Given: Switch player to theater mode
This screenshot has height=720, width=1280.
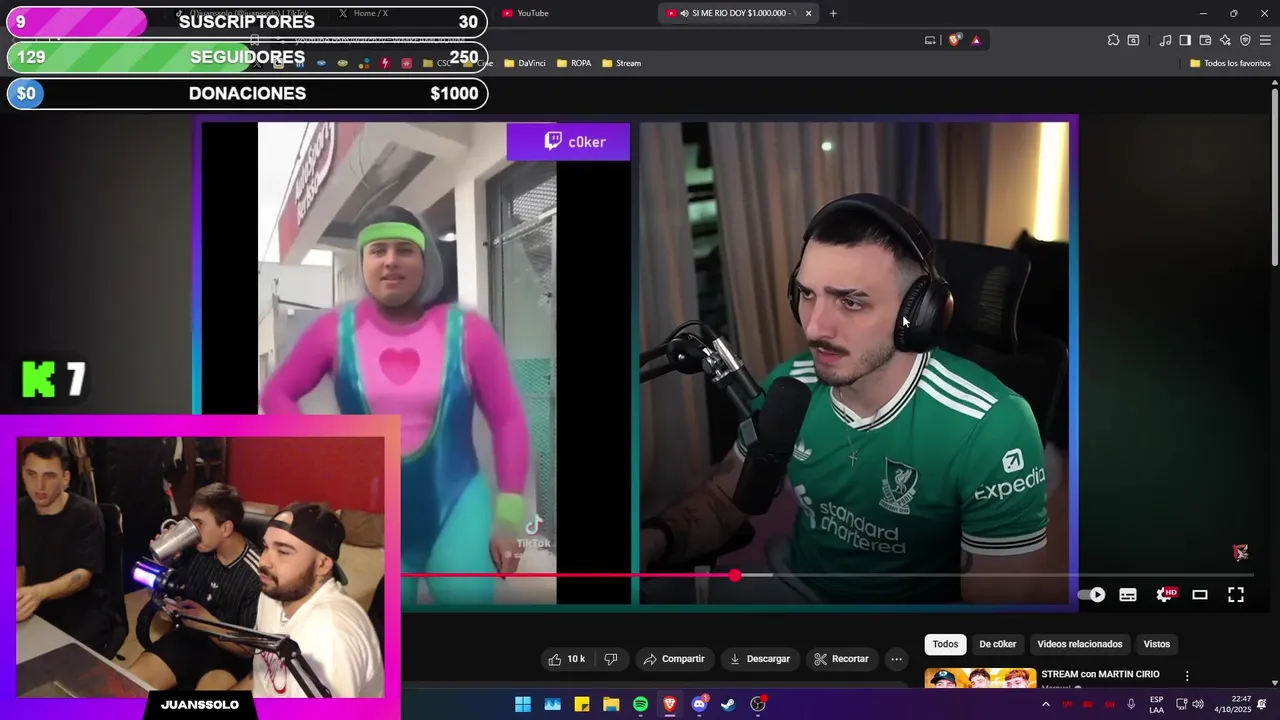Looking at the screenshot, I should 1200,595.
